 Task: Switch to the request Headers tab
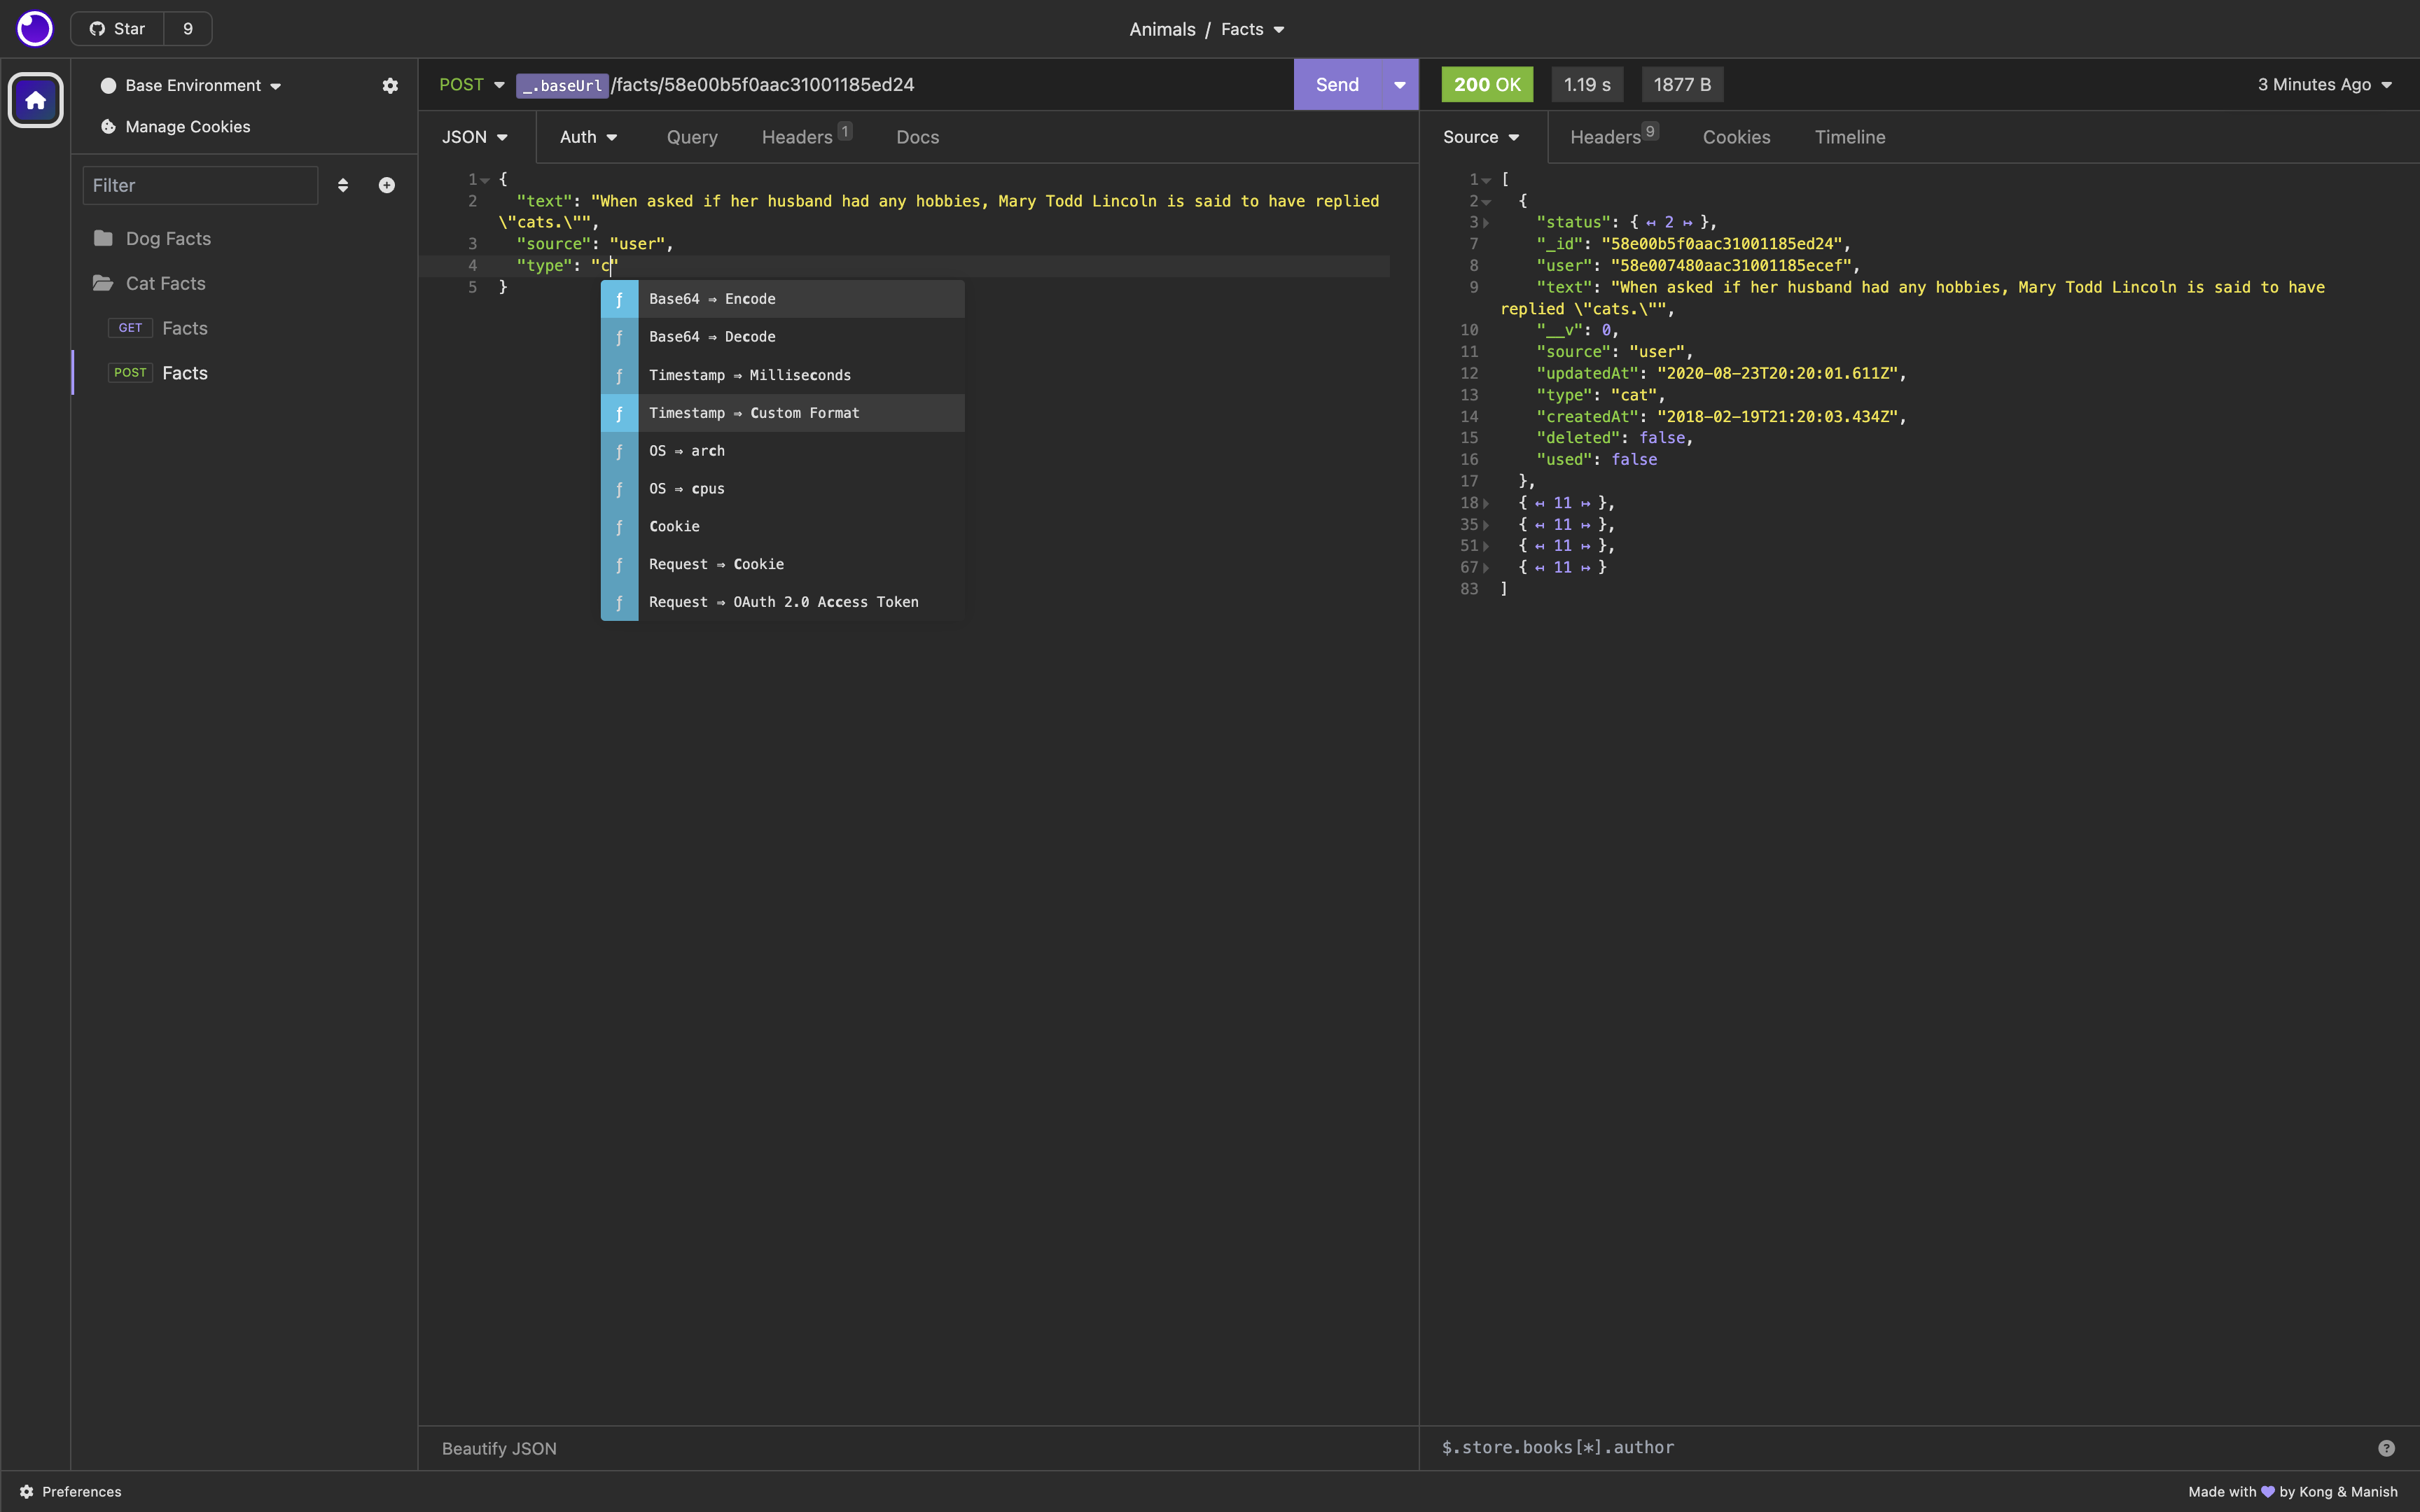coord(797,137)
